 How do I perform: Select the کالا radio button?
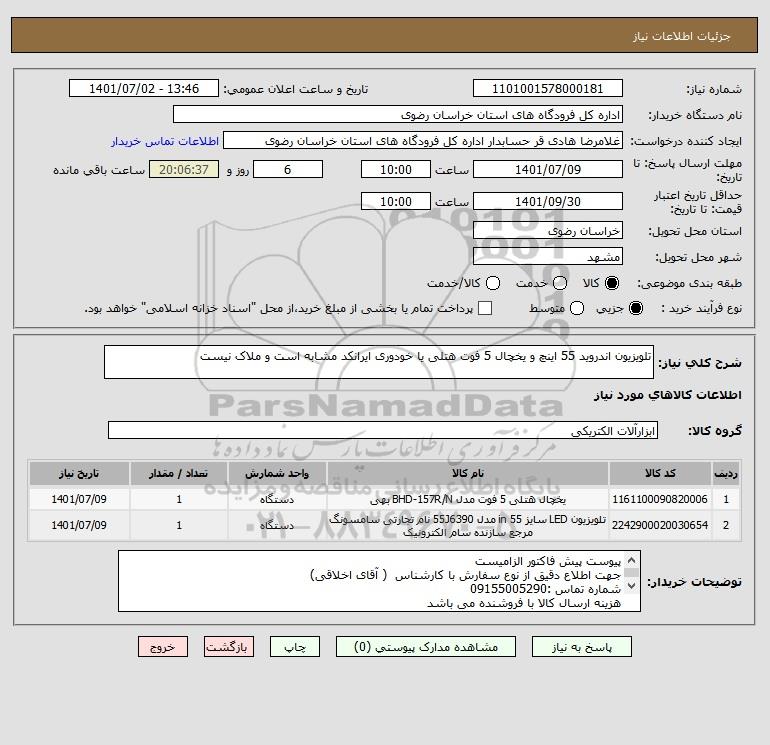[612, 283]
